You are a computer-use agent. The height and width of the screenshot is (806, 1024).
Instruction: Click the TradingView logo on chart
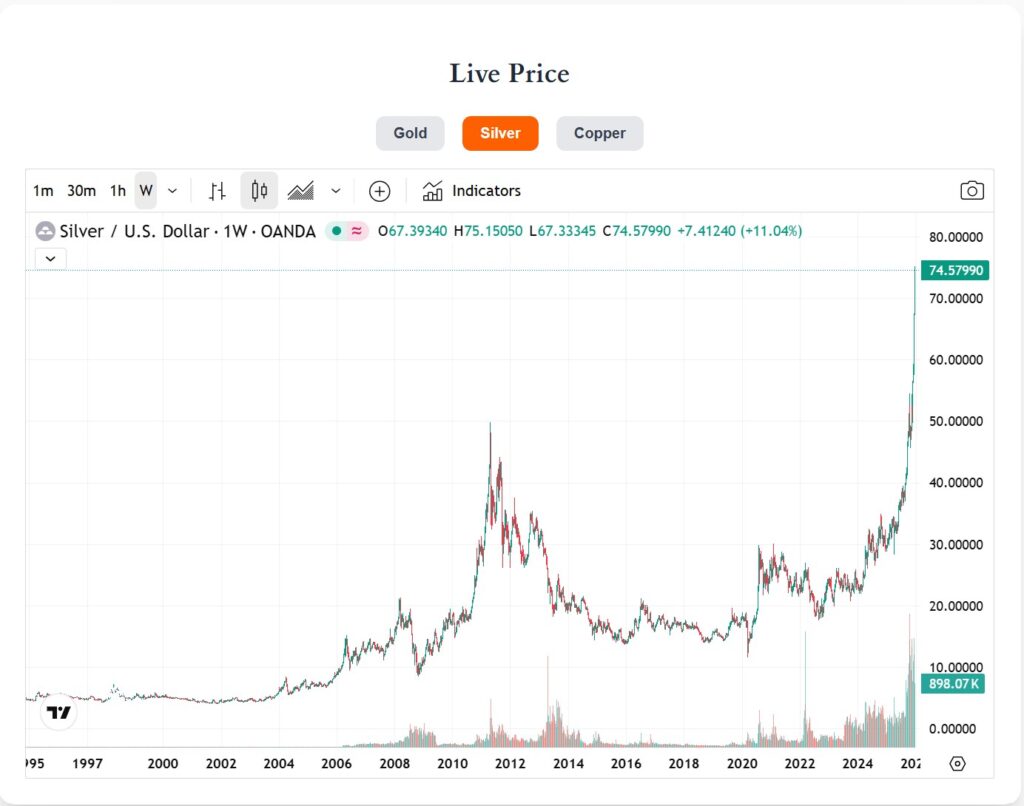[59, 713]
